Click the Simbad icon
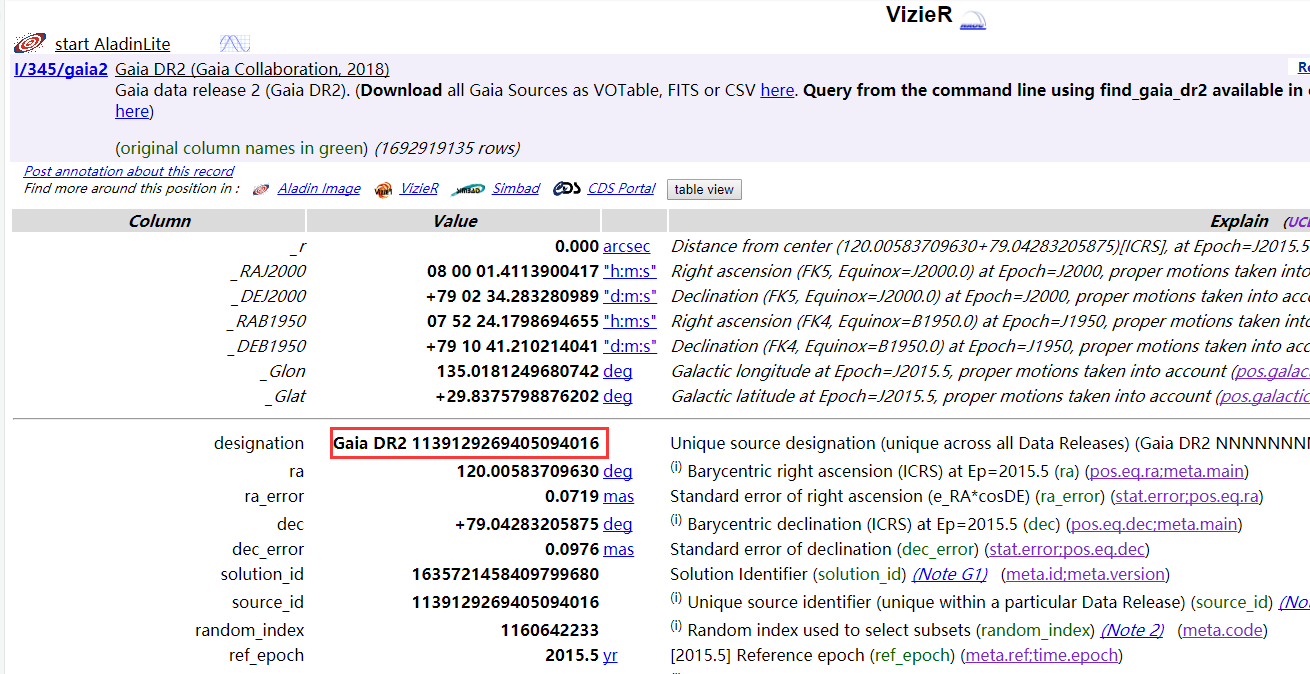This screenshot has height=674, width=1310. click(x=468, y=189)
